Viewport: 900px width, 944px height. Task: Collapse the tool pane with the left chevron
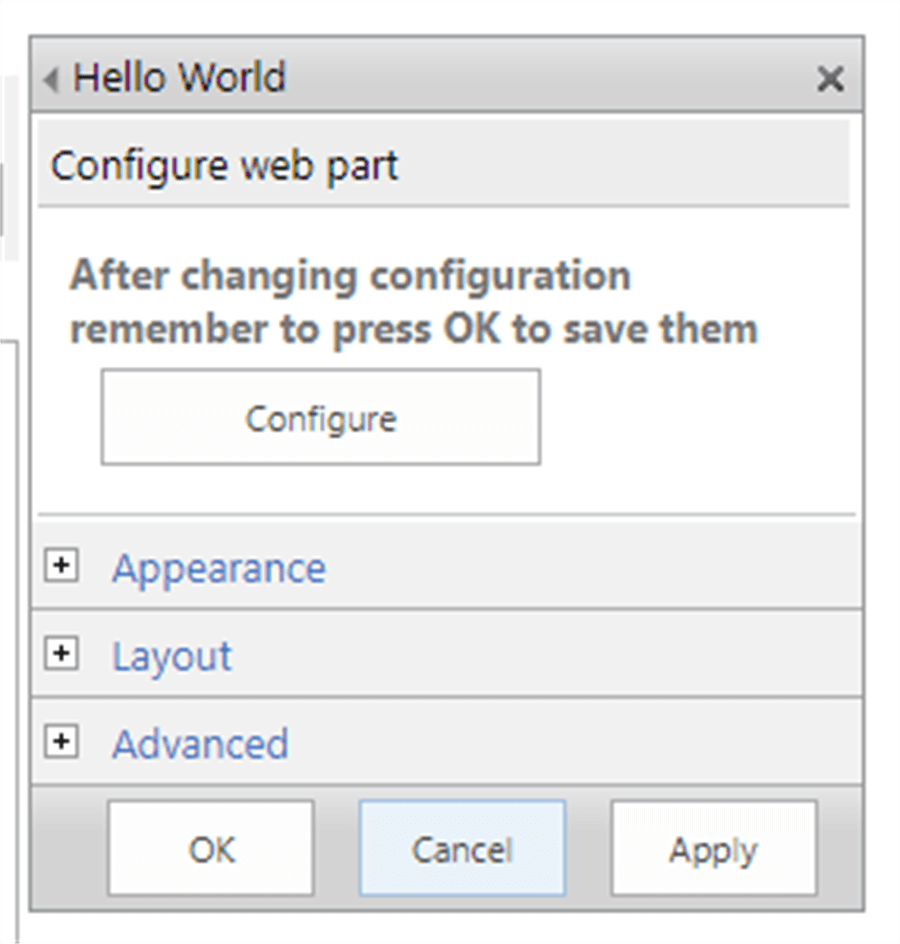[49, 78]
